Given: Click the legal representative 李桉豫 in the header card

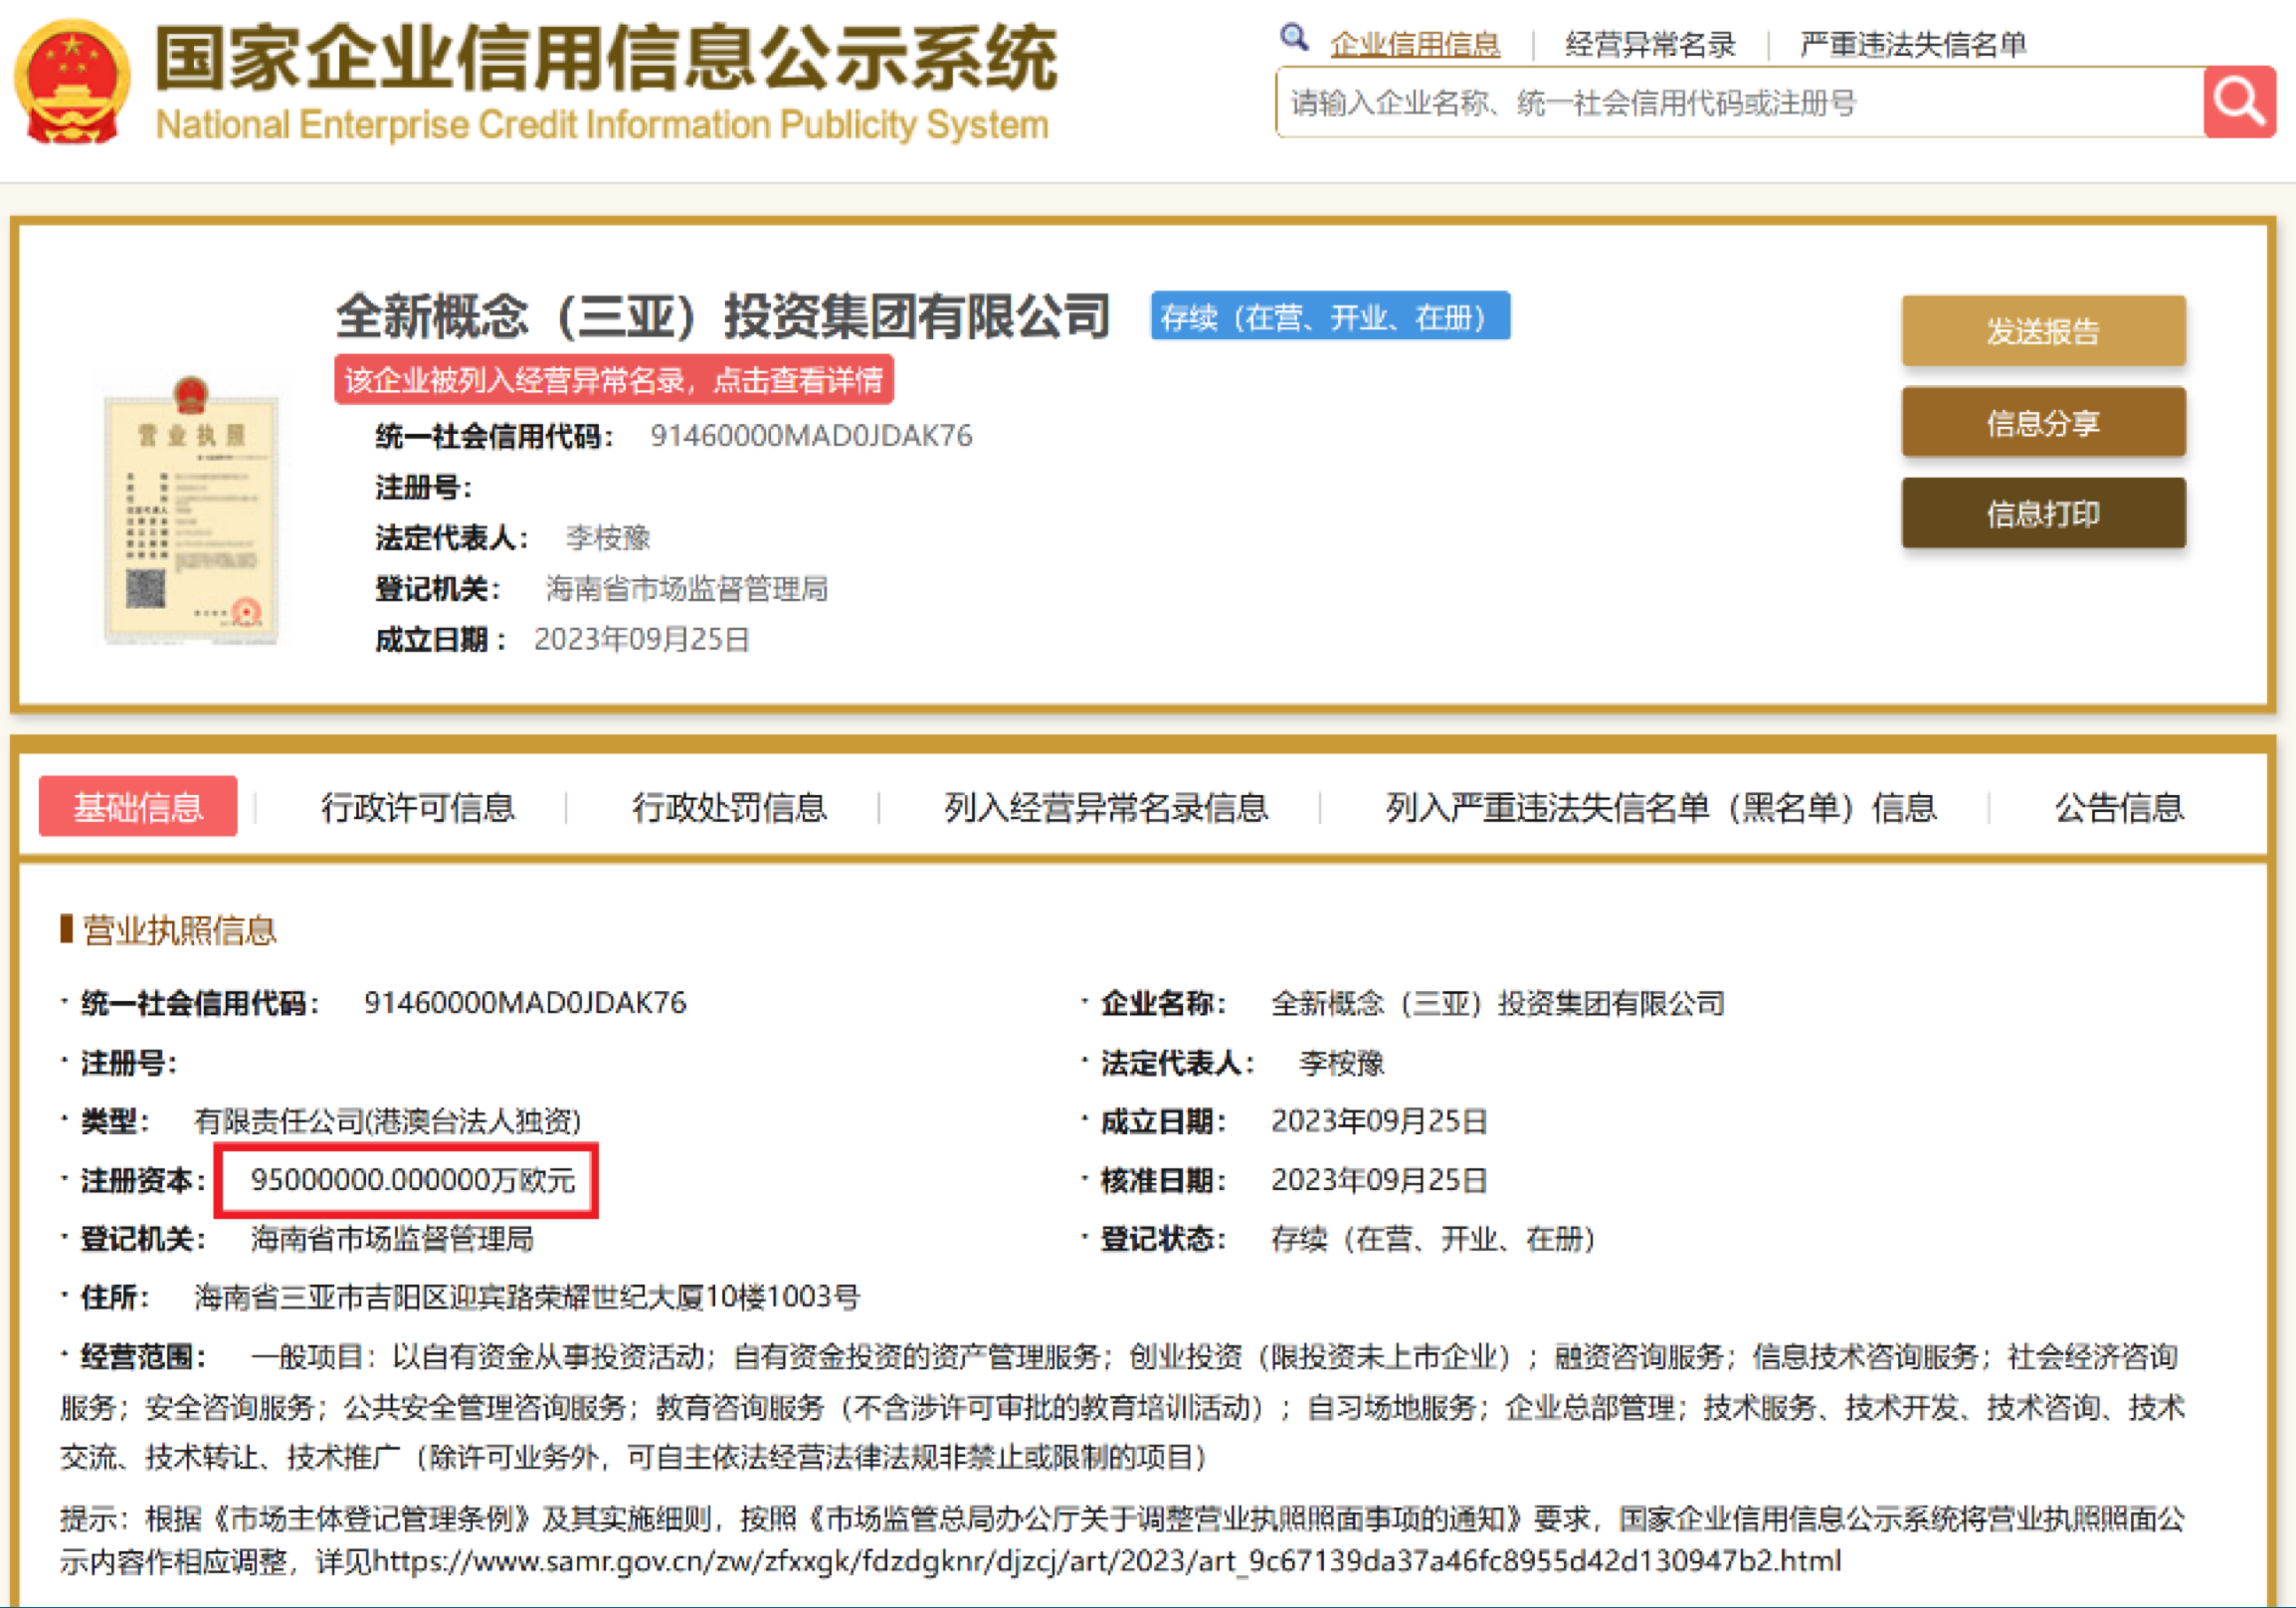Looking at the screenshot, I should [x=608, y=538].
